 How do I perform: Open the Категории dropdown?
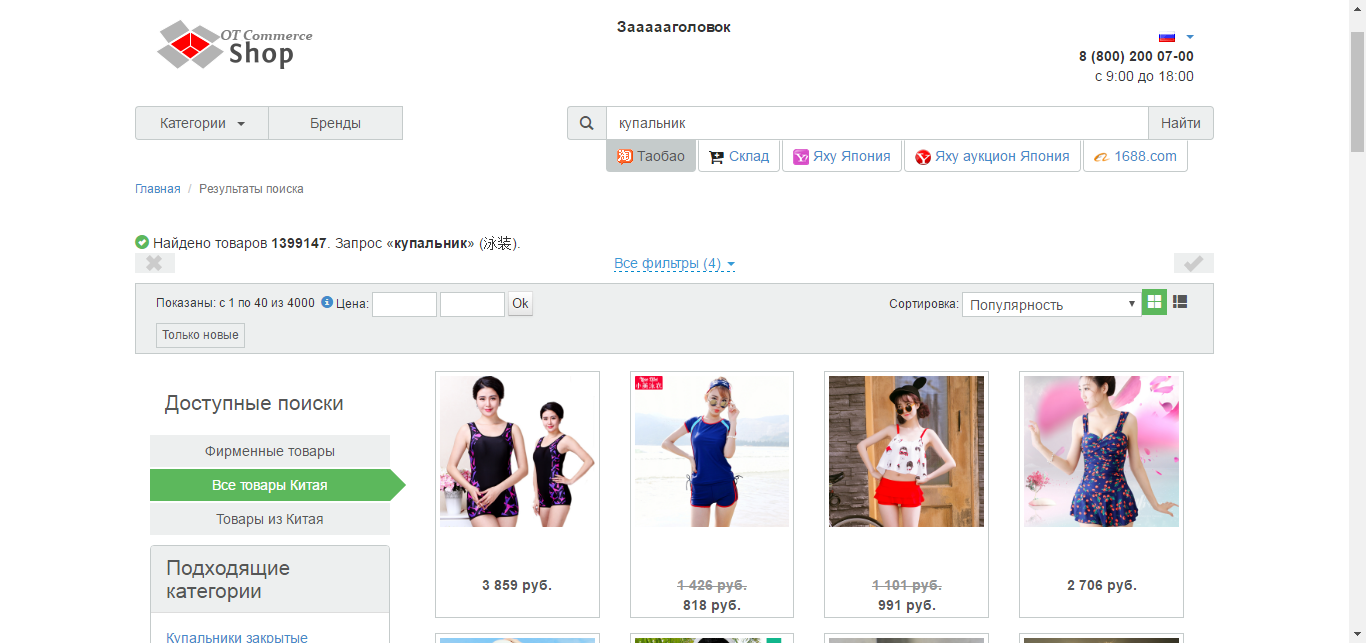point(202,123)
